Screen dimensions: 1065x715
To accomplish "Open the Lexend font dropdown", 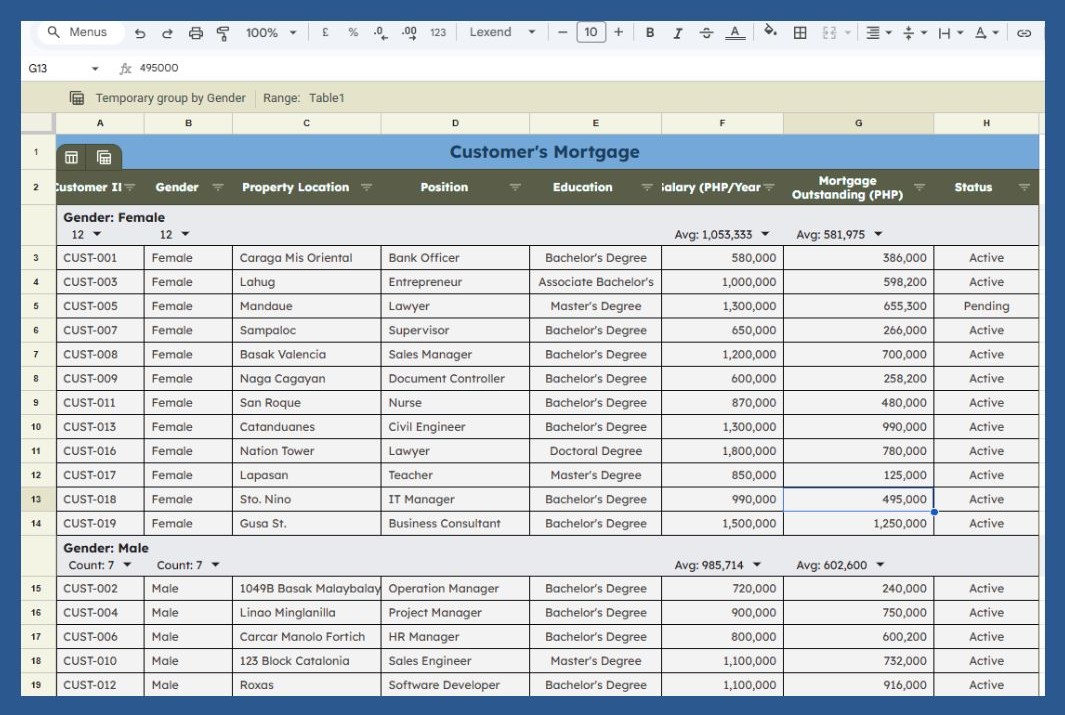I will (502, 33).
